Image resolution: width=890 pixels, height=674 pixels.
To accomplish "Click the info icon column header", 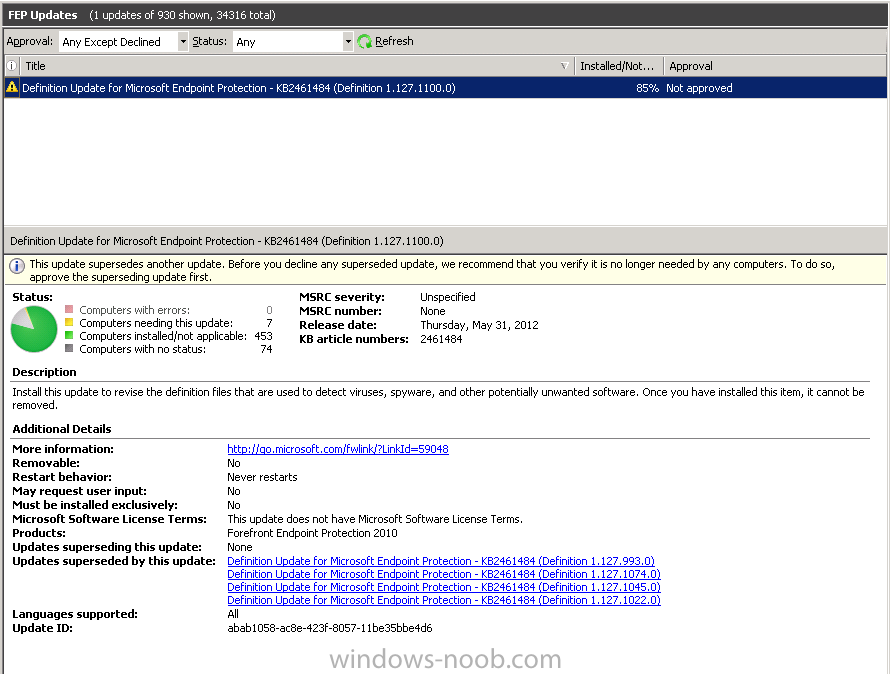I will pos(11,66).
